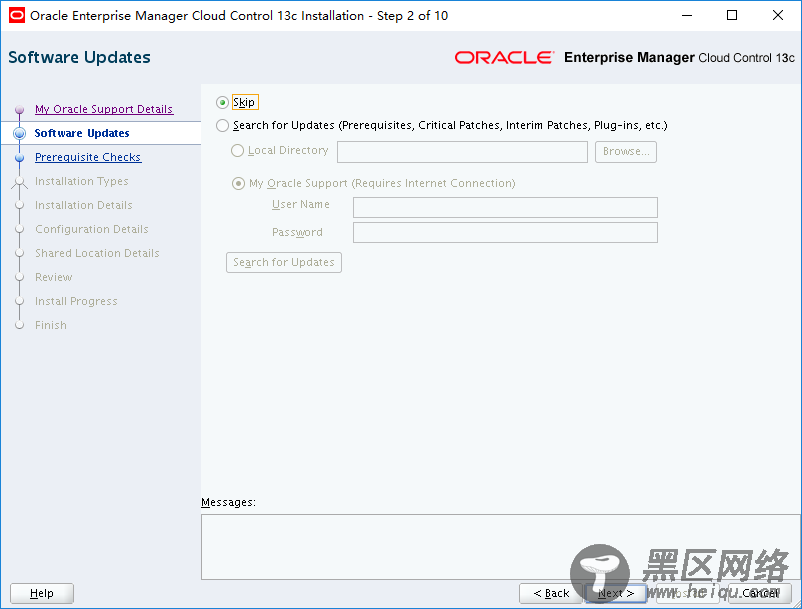802x609 pixels.
Task: Click the Local Directory path field
Action: click(462, 152)
